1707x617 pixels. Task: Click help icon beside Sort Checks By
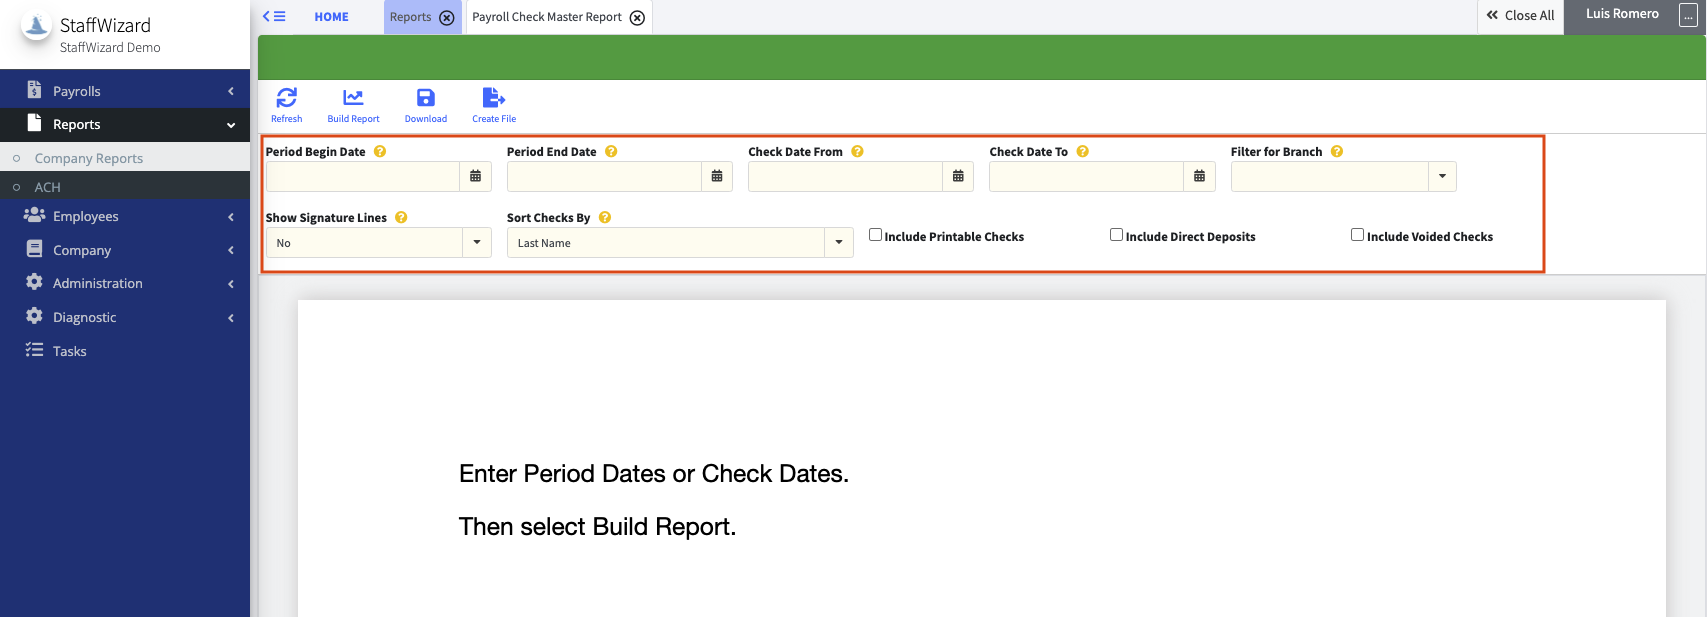pos(605,218)
